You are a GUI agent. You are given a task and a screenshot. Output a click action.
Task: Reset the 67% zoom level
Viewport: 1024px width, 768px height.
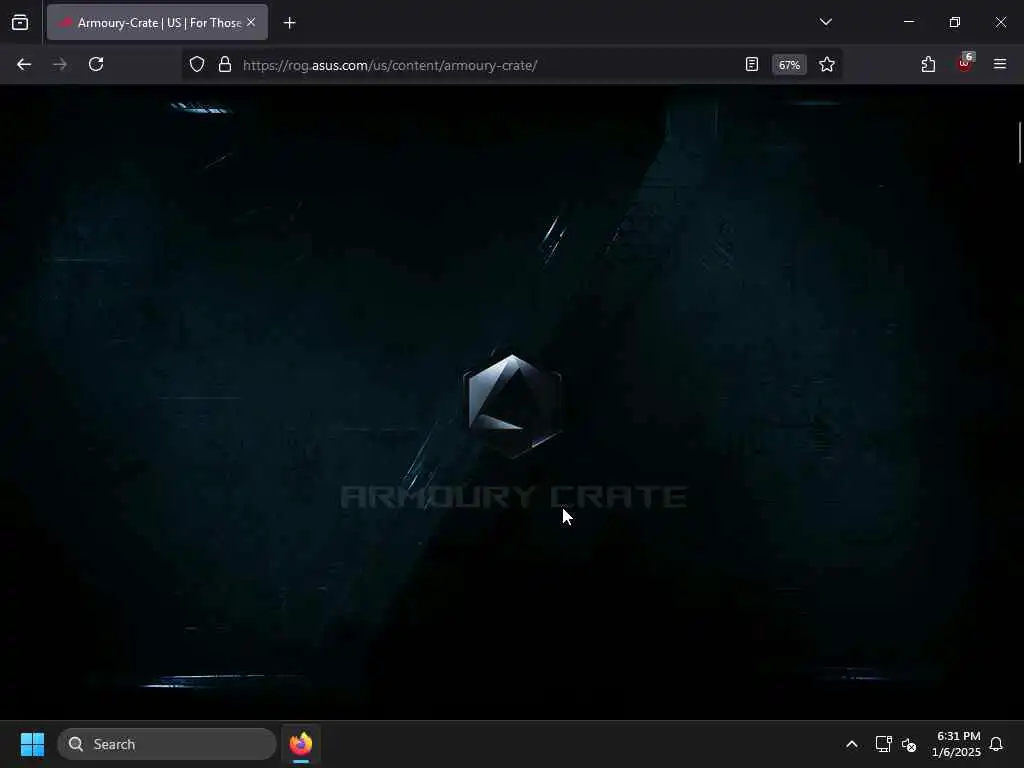[x=789, y=65]
